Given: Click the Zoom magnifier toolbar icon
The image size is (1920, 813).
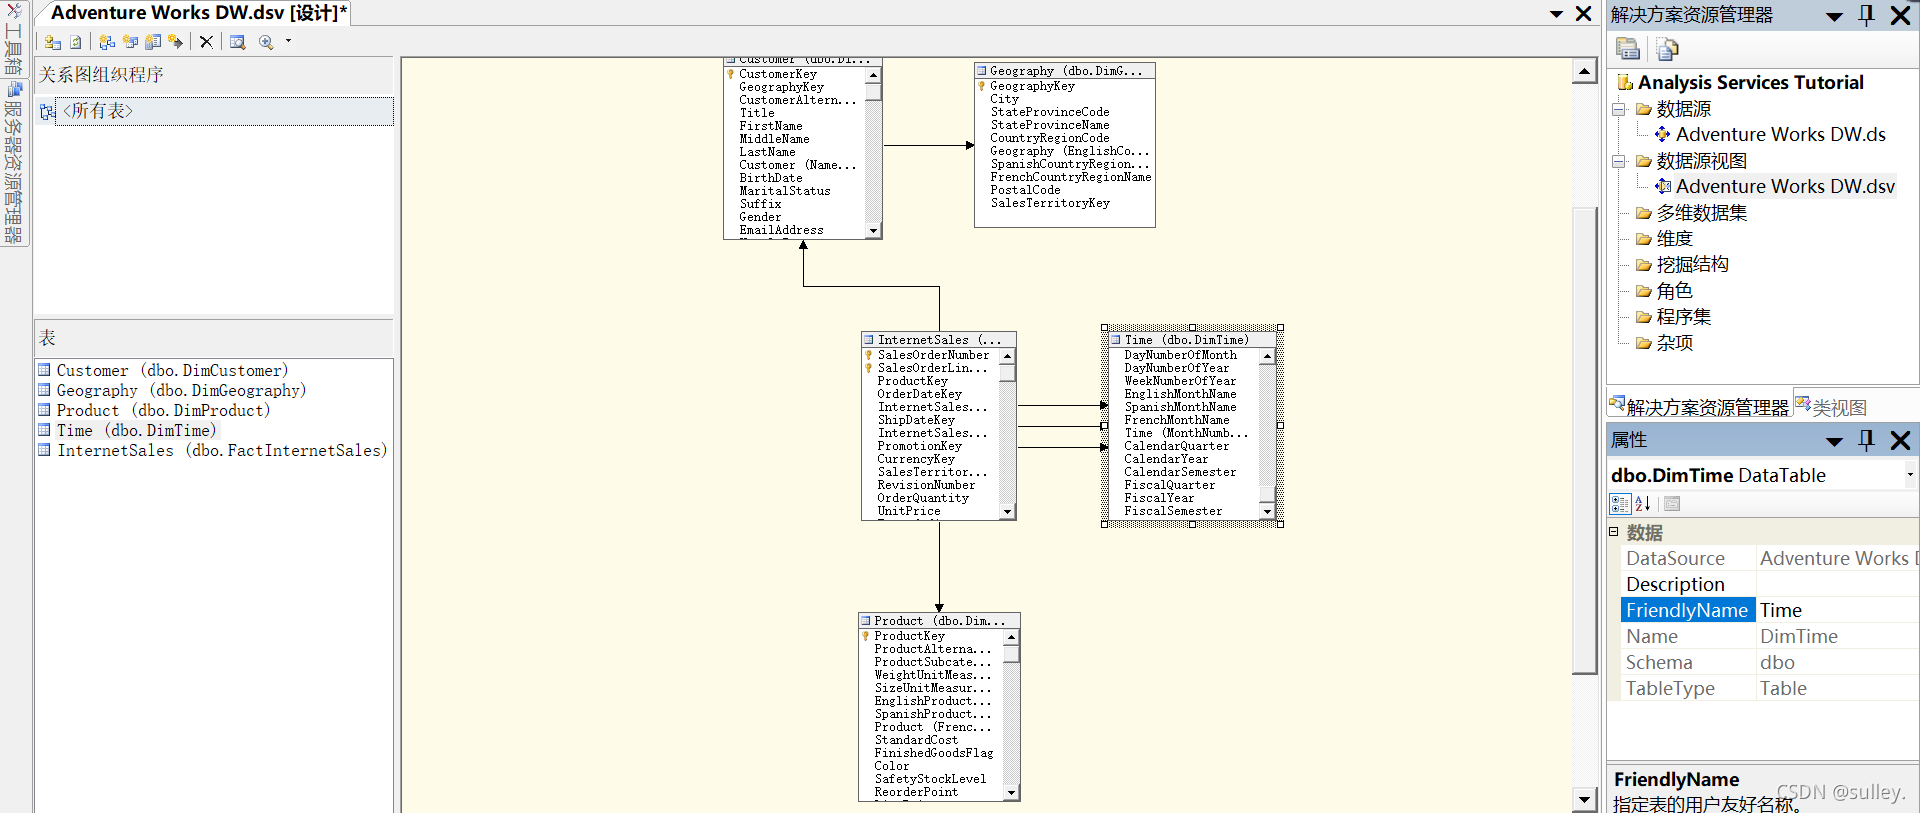Looking at the screenshot, I should (266, 42).
